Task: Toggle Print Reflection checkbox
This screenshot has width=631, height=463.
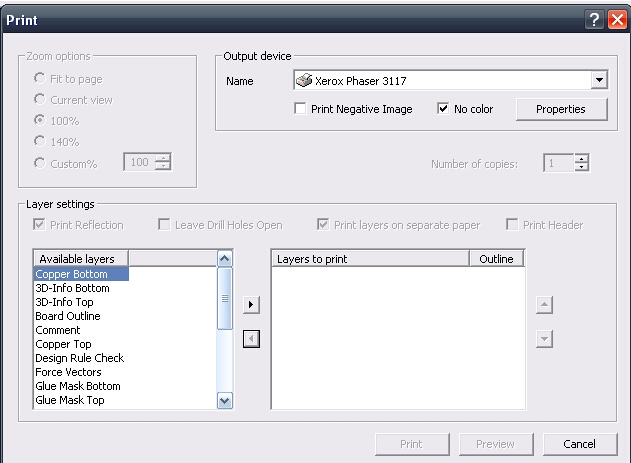Action: pyautogui.click(x=39, y=224)
